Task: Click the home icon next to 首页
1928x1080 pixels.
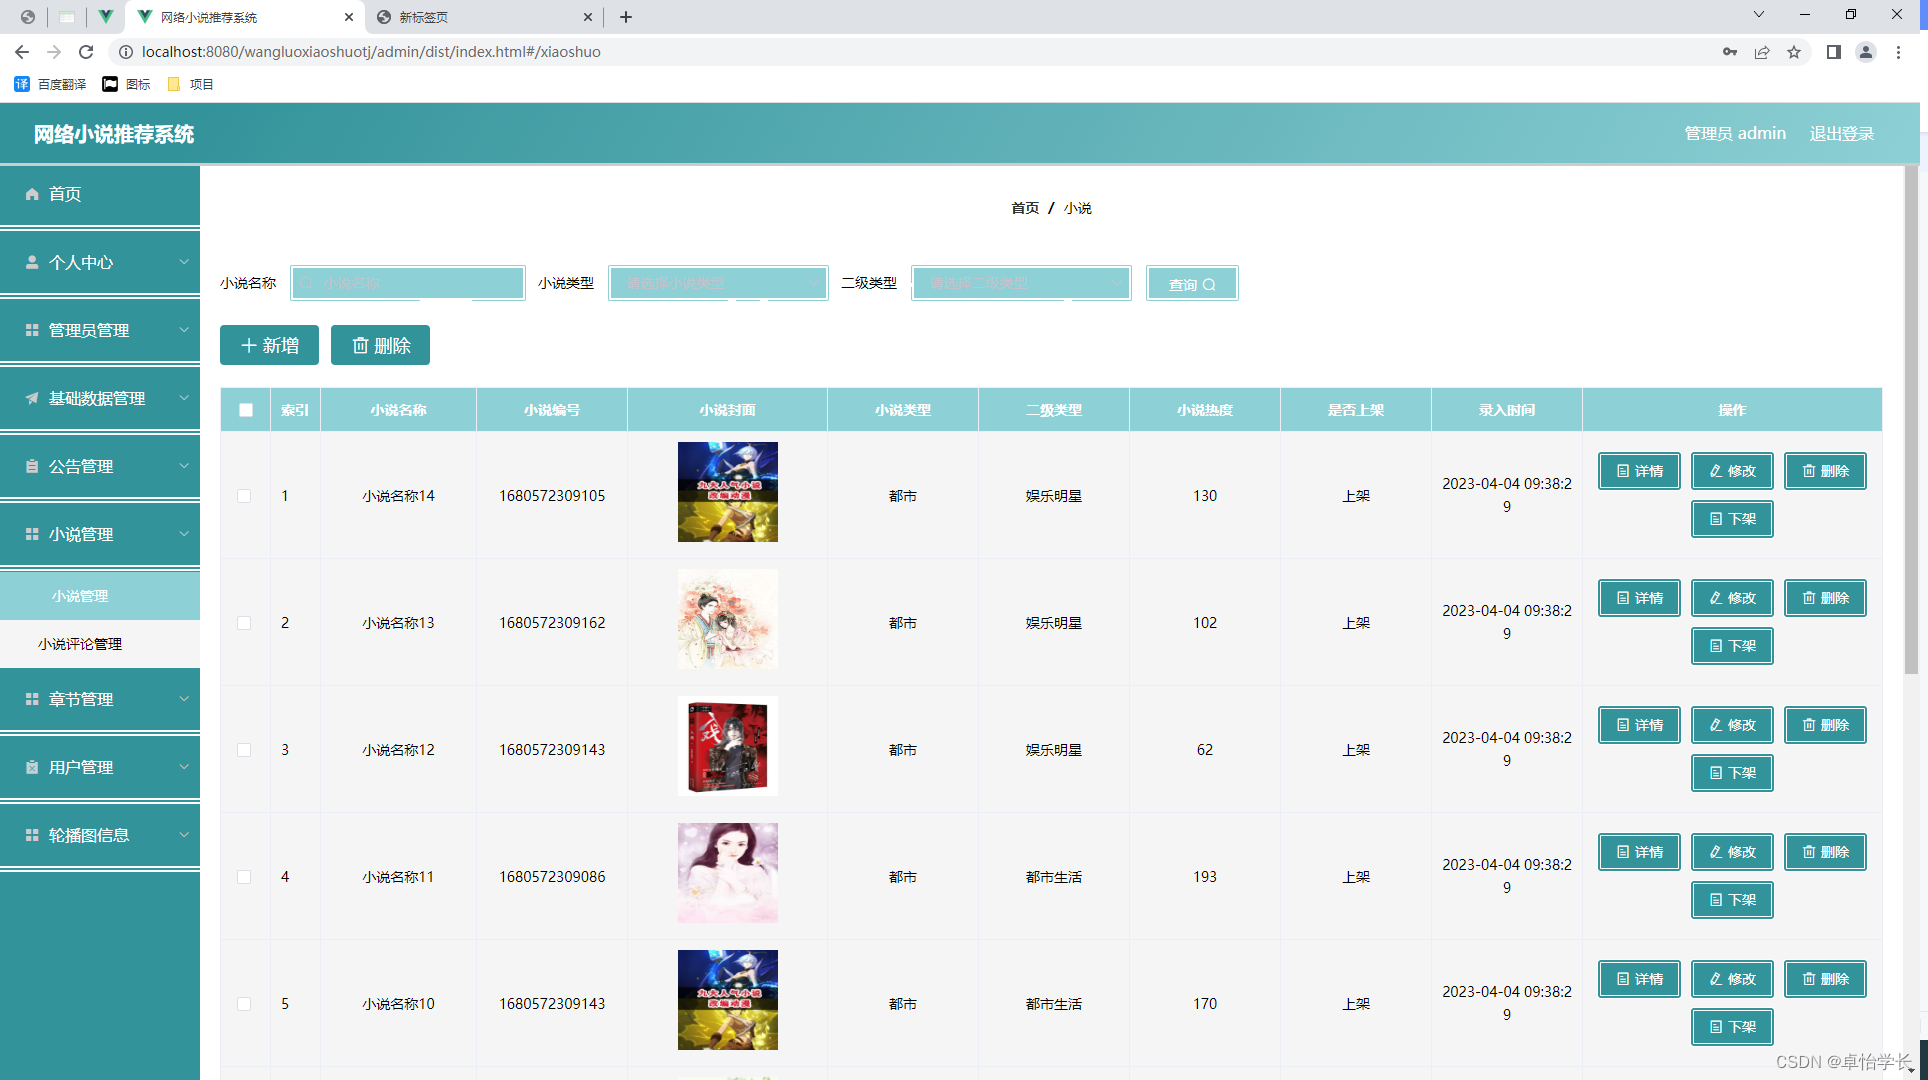Action: coord(32,194)
